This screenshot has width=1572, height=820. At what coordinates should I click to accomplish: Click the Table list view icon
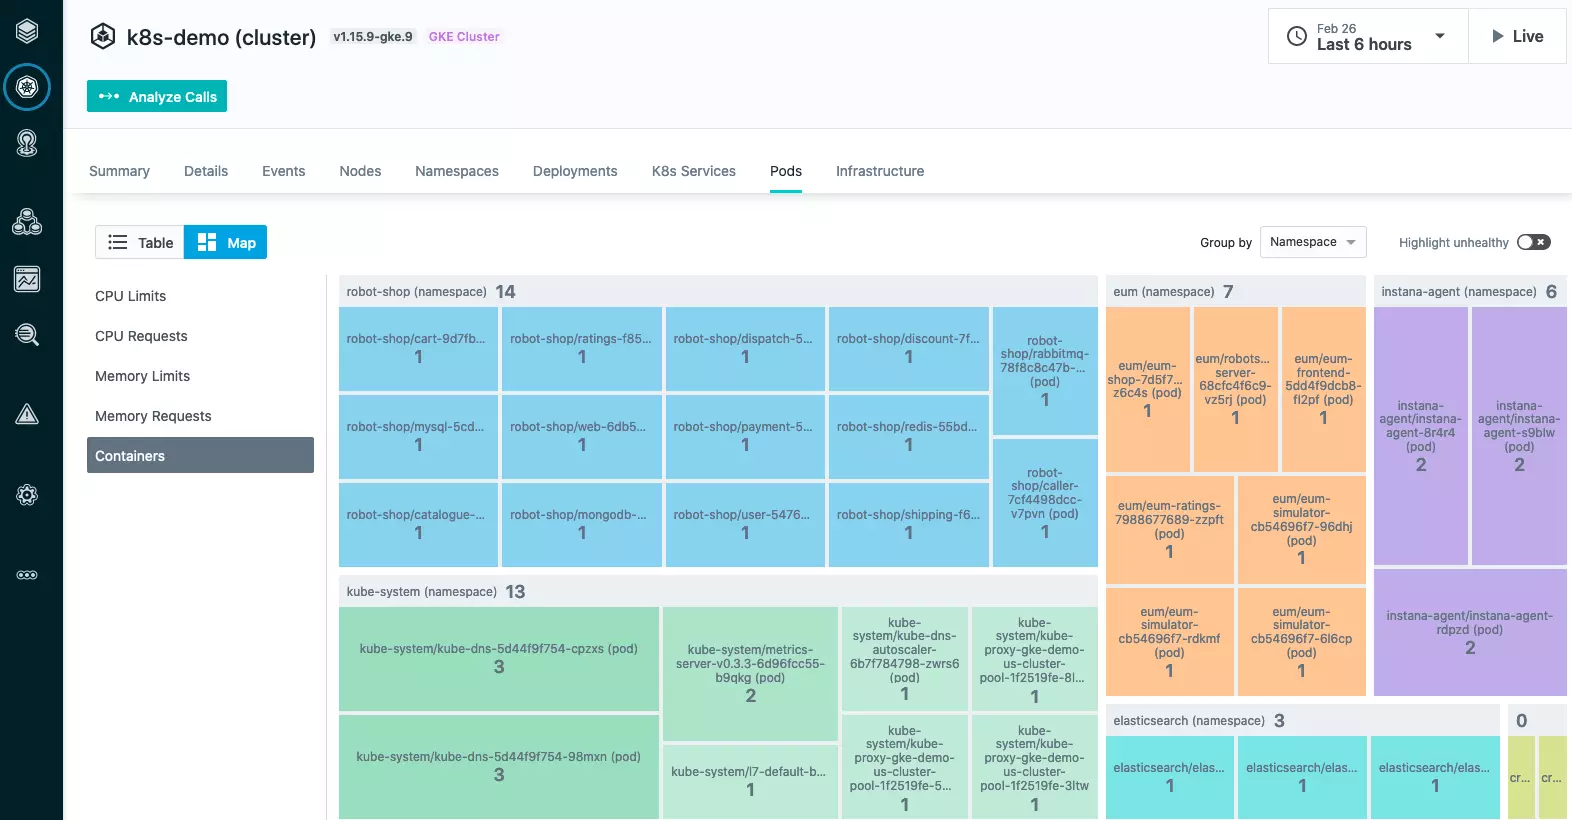click(118, 242)
